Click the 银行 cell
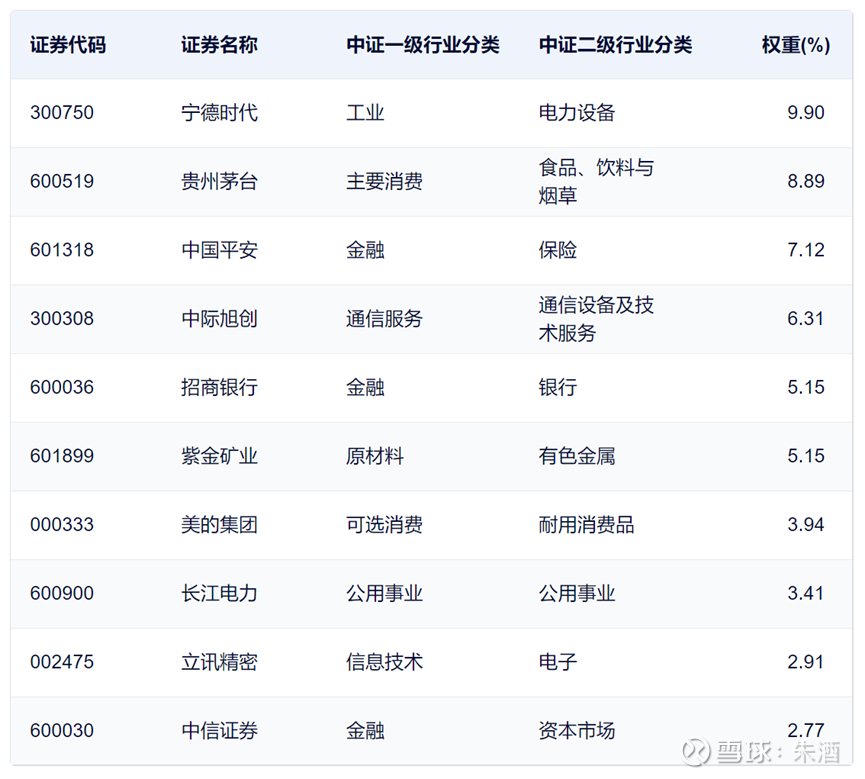 (x=558, y=387)
